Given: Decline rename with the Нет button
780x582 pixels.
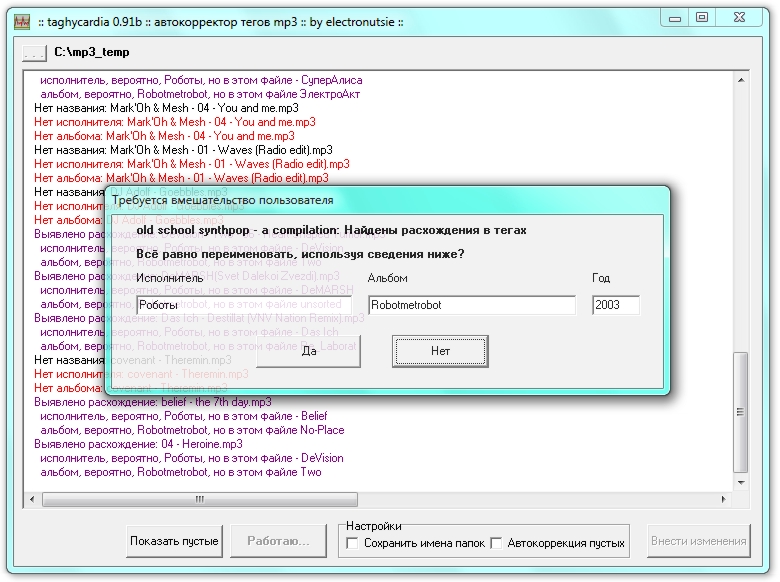Looking at the screenshot, I should pyautogui.click(x=440, y=351).
